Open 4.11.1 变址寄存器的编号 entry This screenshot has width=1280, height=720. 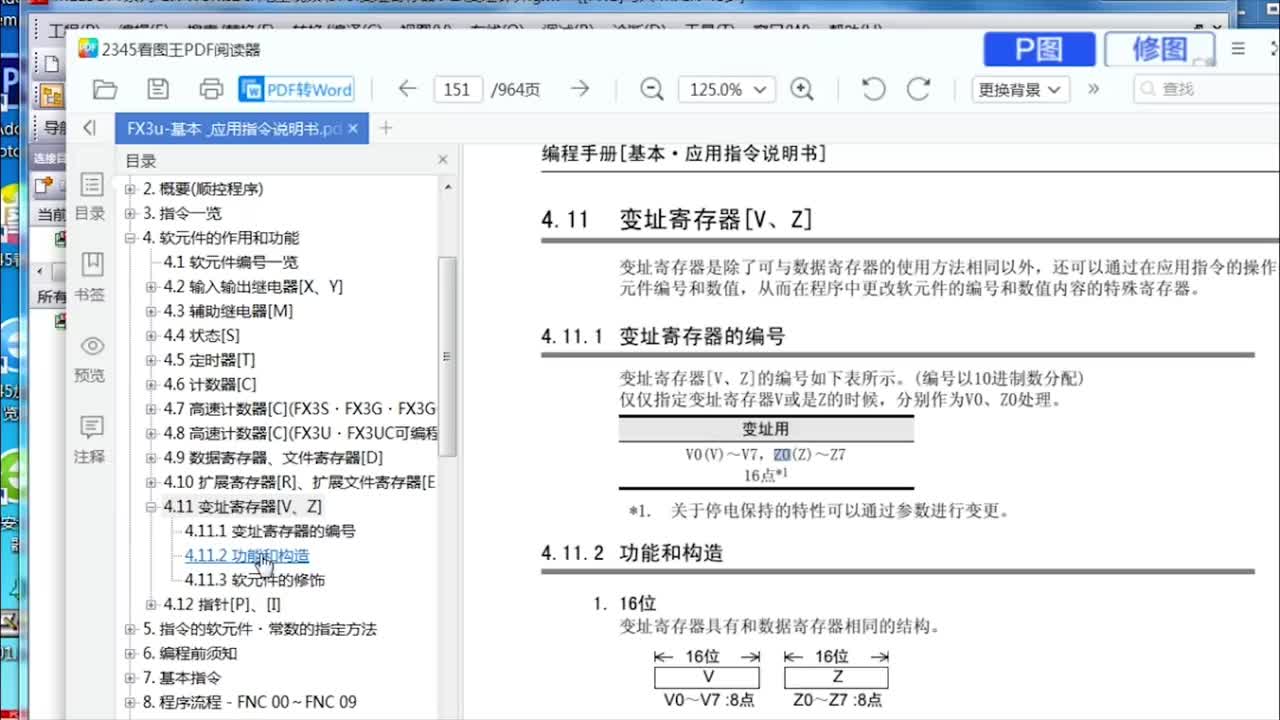(270, 531)
